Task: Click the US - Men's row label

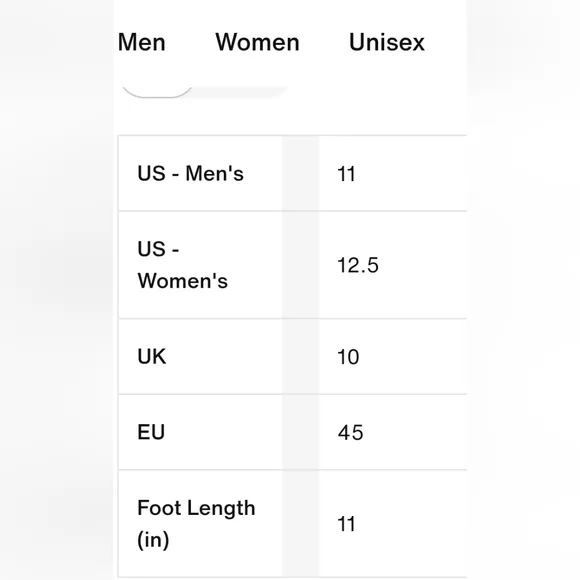Action: point(190,173)
